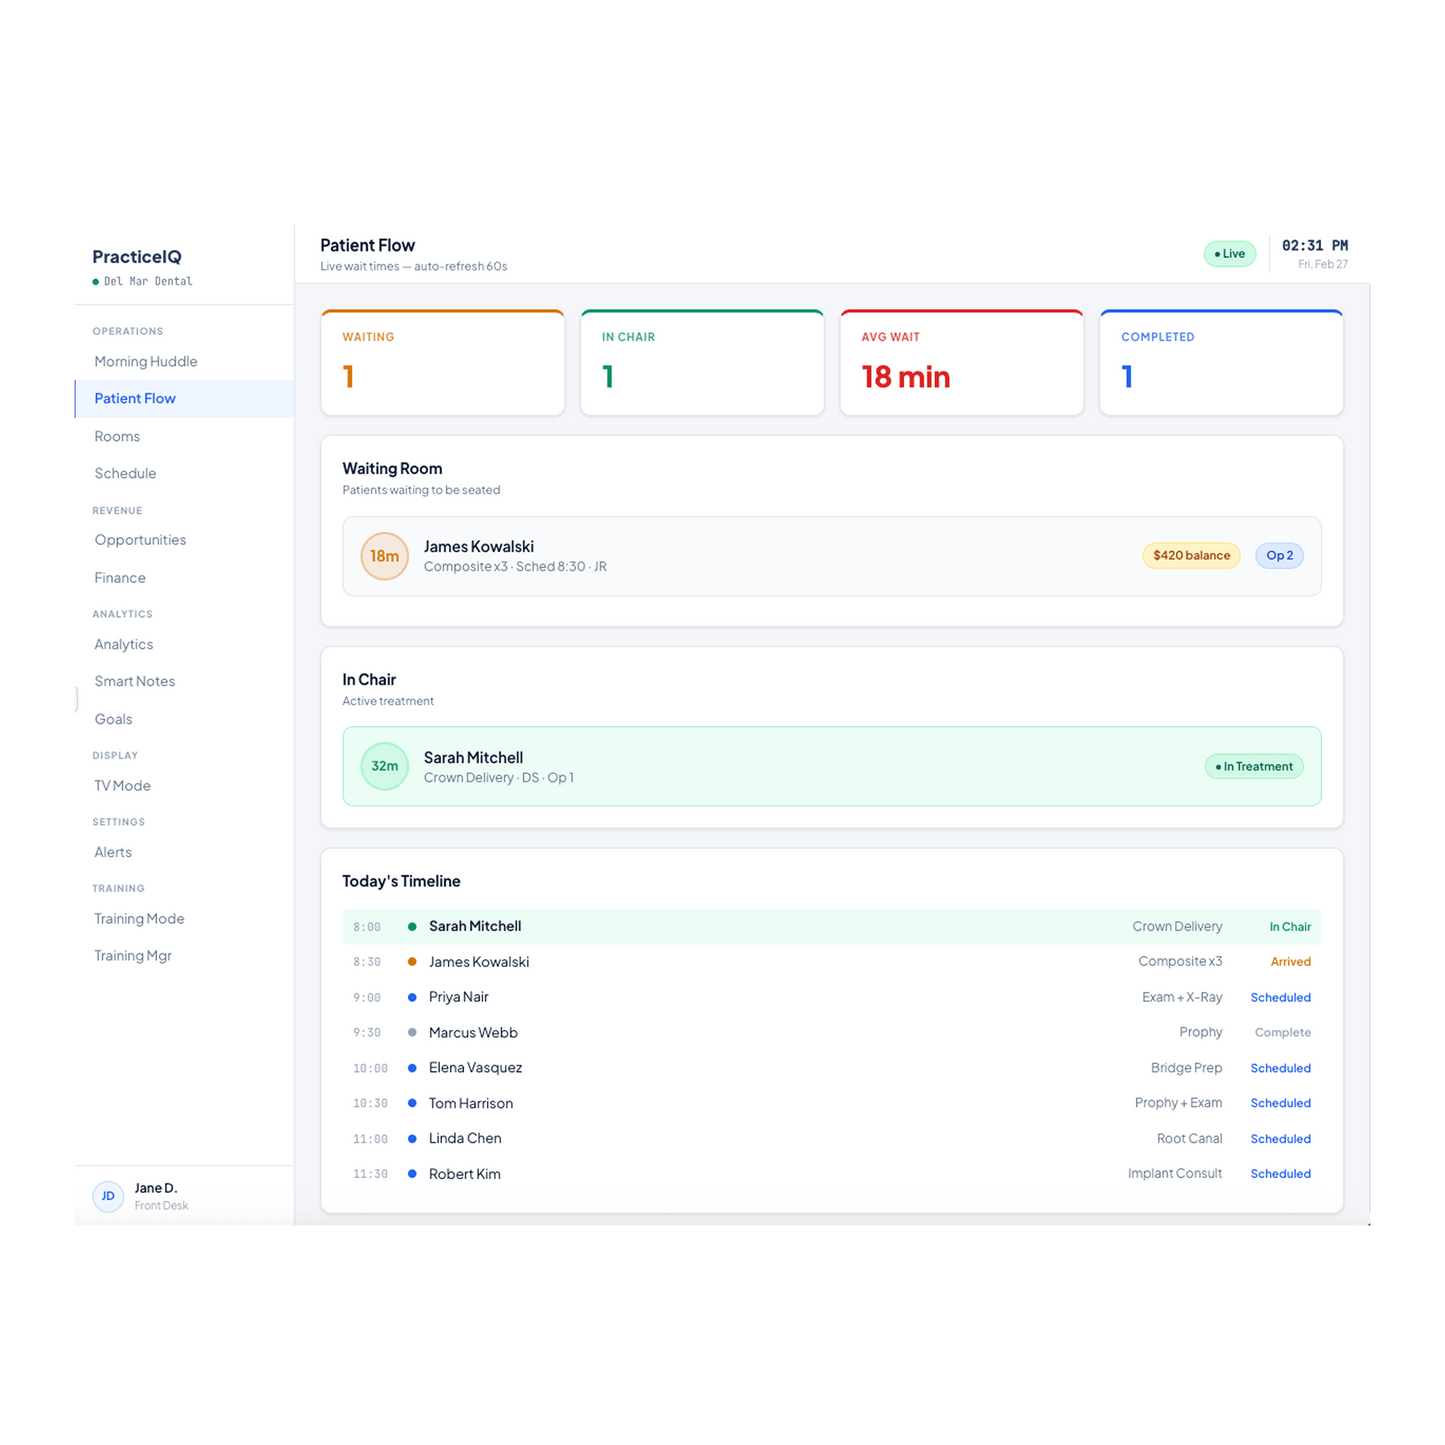Click the green Live status badge
Screen dimensions: 1445x1445
pyautogui.click(x=1229, y=254)
